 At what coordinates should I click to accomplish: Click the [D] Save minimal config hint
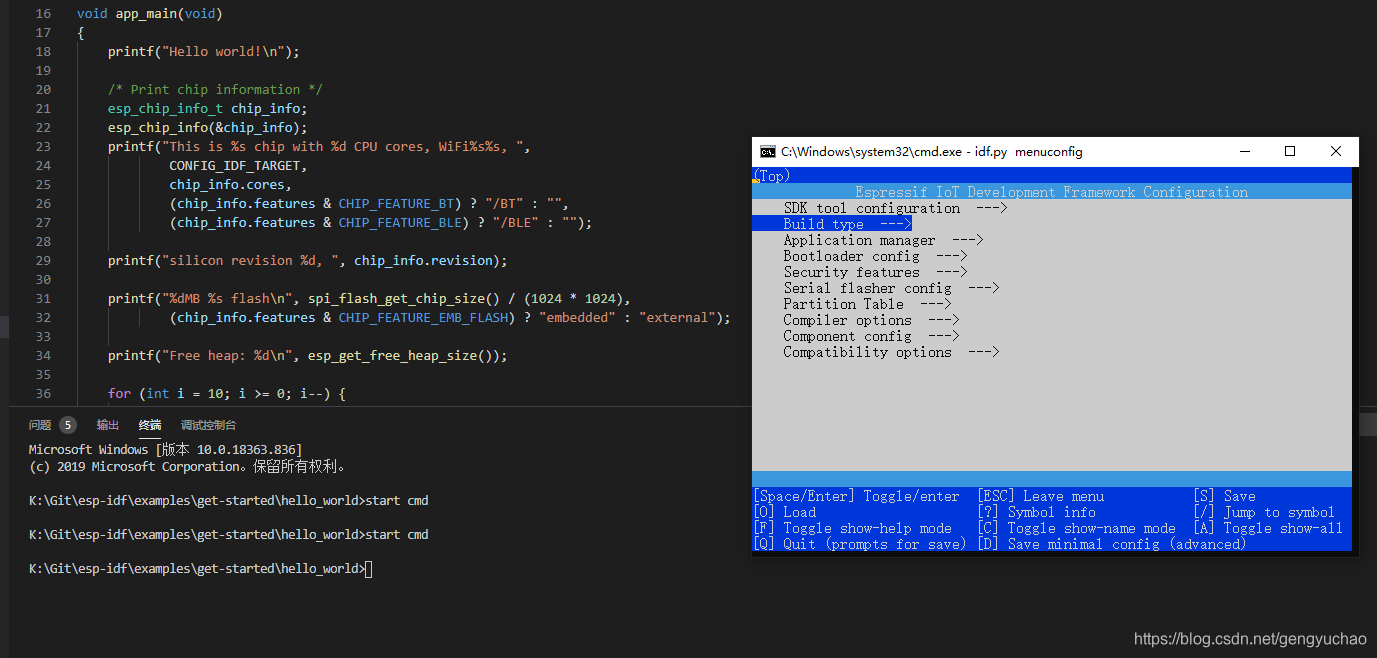click(x=1111, y=544)
